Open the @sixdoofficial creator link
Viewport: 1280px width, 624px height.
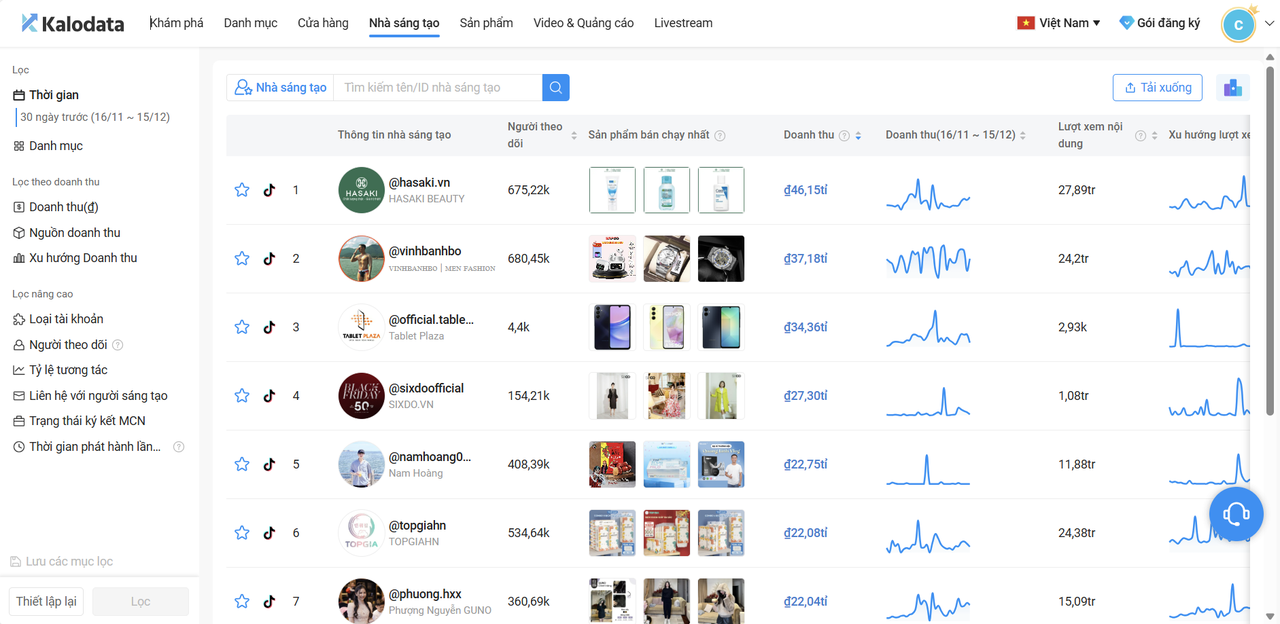point(426,388)
